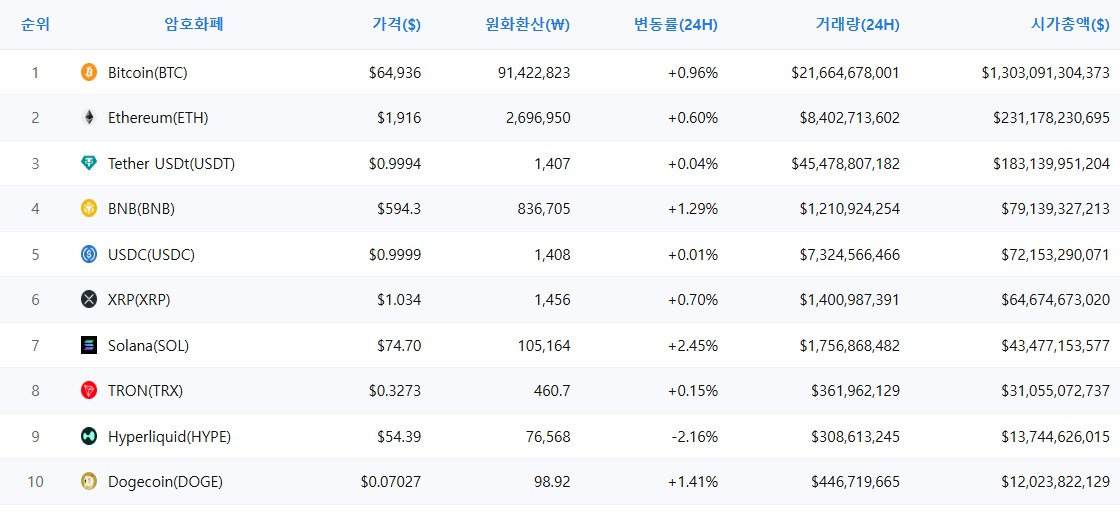Click Dogecoin market cap $12,023,822,129

pyautogui.click(x=1056, y=483)
